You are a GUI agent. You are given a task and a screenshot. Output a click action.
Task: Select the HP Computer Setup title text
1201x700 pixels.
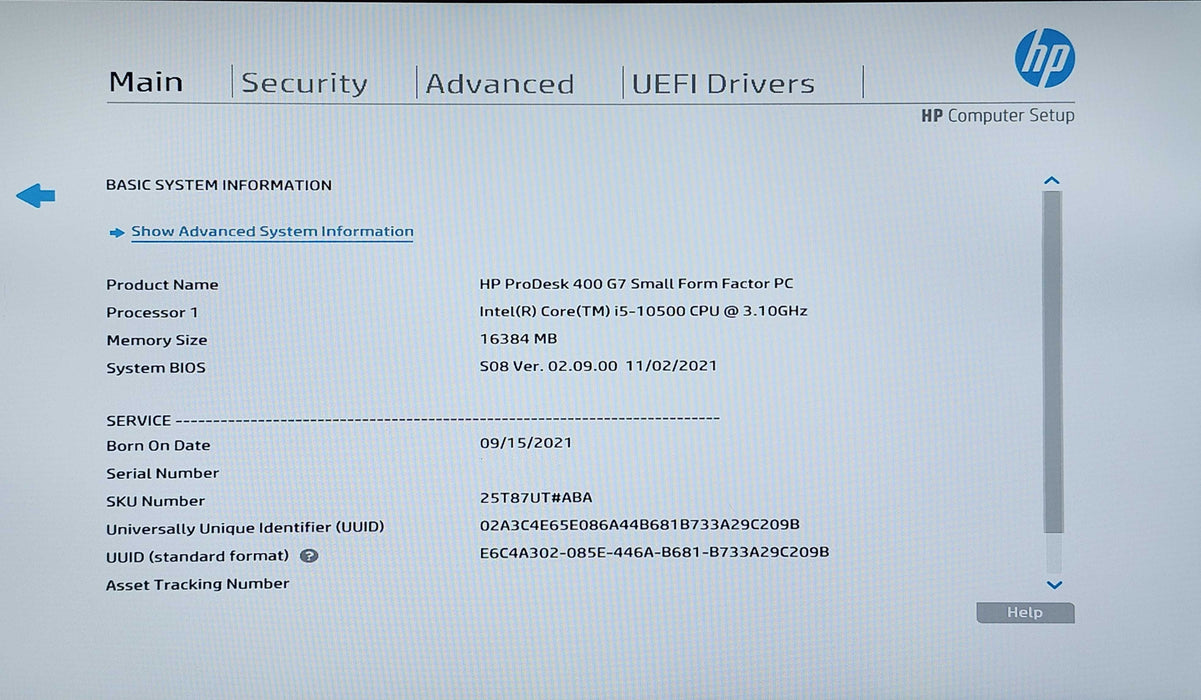pos(998,116)
